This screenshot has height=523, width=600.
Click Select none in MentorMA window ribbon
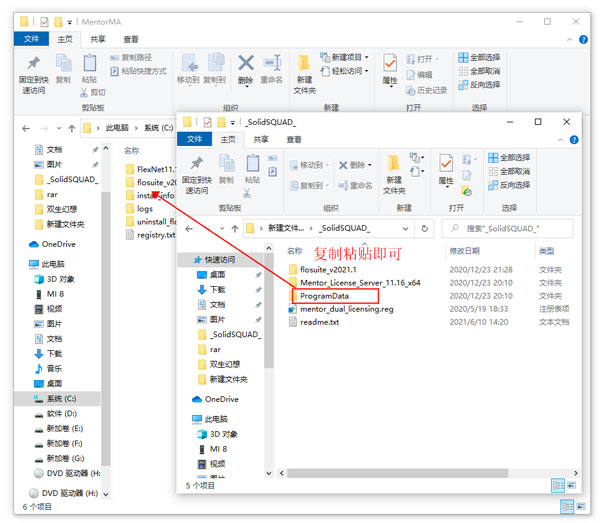(478, 71)
